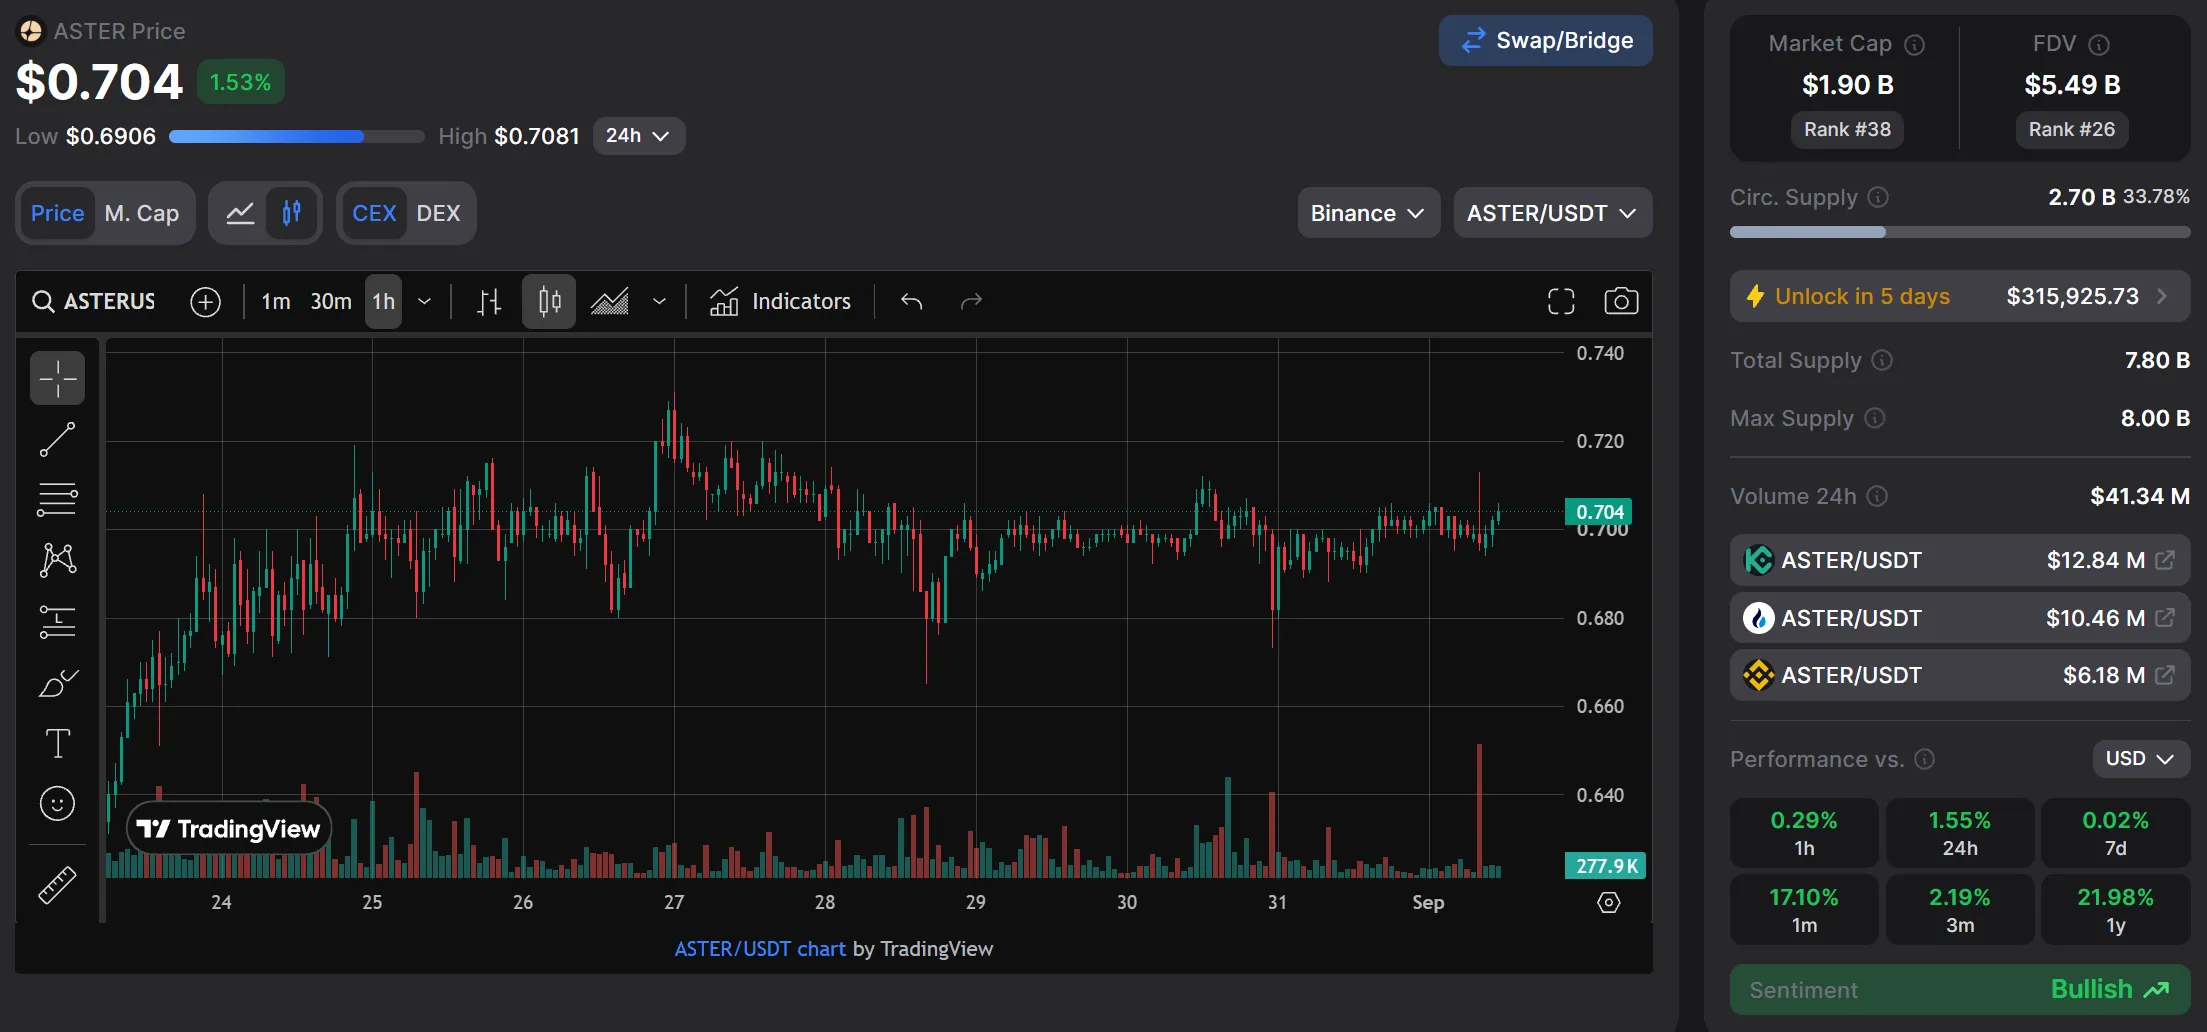Select the area chart style icon
Screen dimensions: 2207x1032
tap(609, 302)
